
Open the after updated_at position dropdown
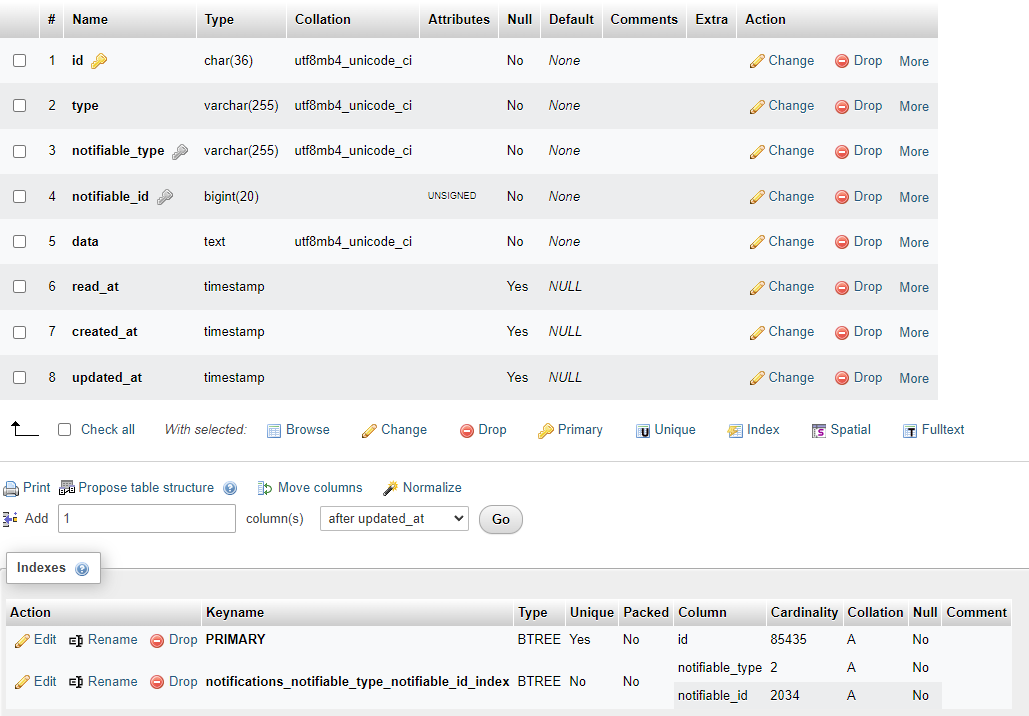click(x=394, y=519)
